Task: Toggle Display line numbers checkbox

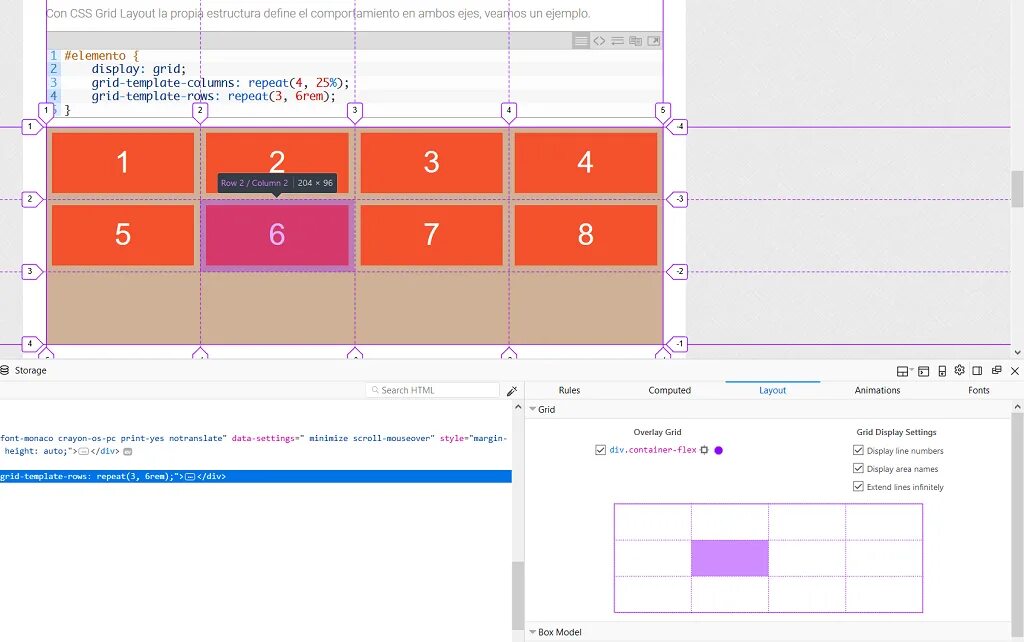Action: [x=858, y=450]
